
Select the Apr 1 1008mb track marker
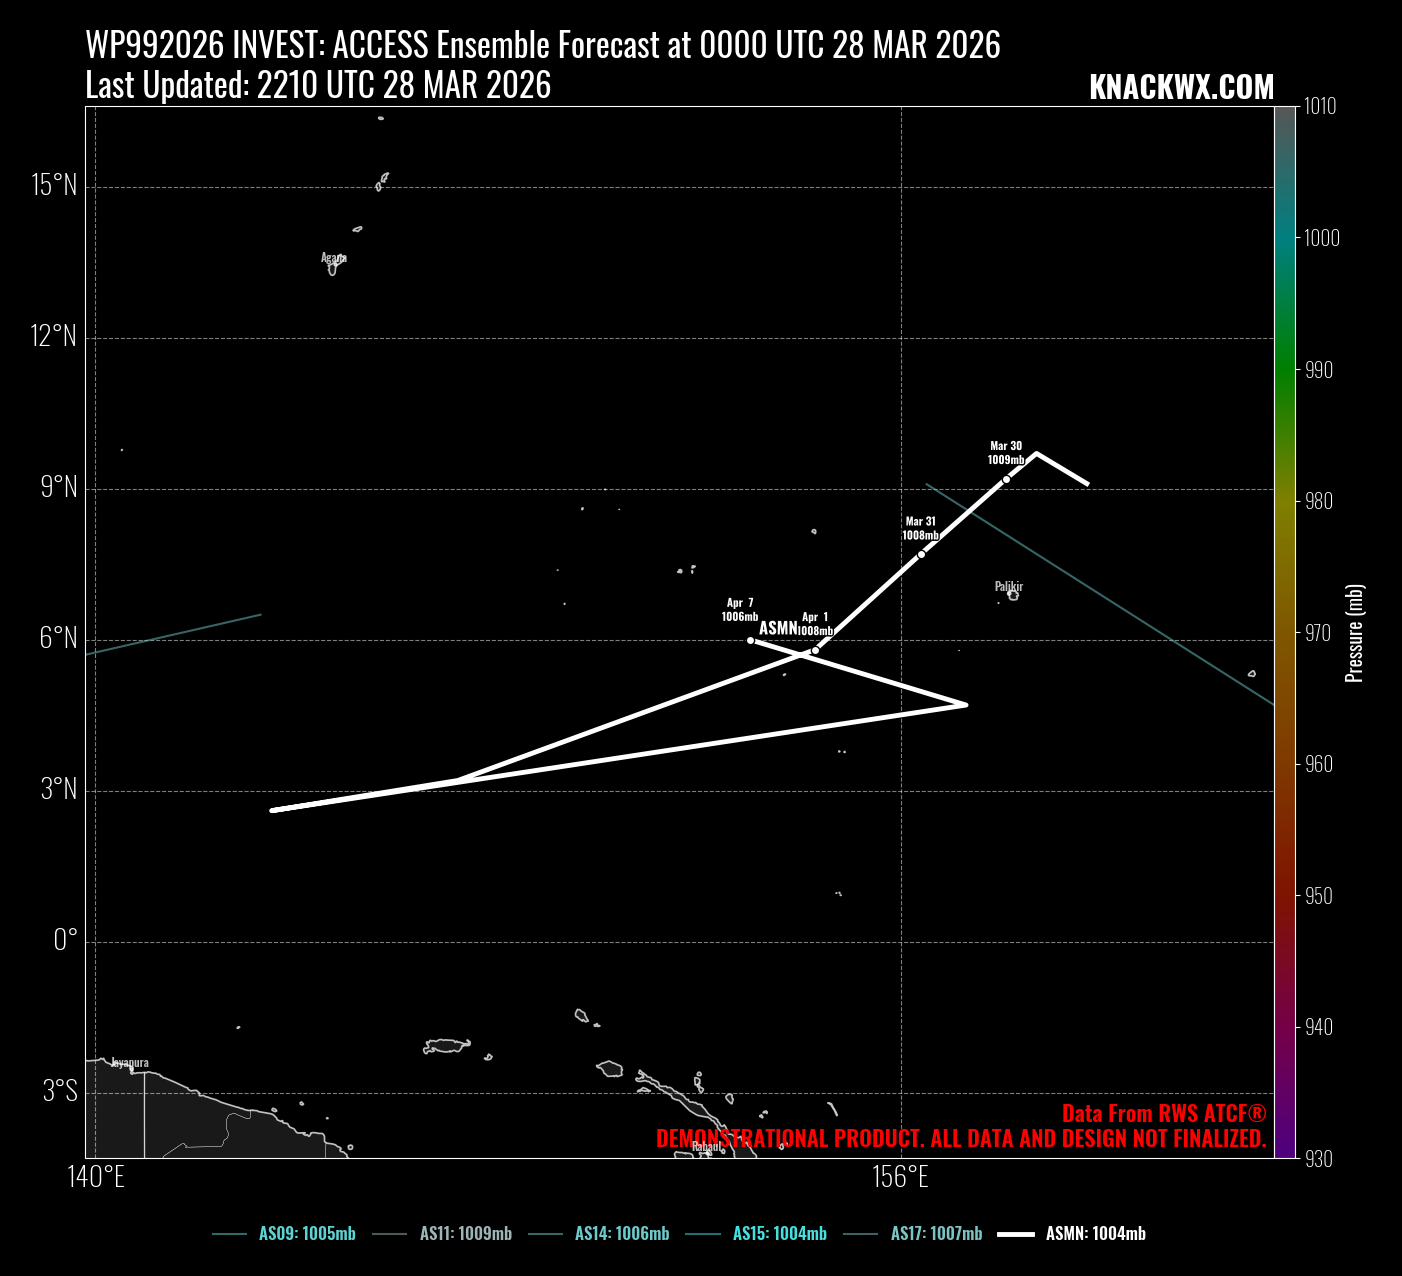pos(815,651)
